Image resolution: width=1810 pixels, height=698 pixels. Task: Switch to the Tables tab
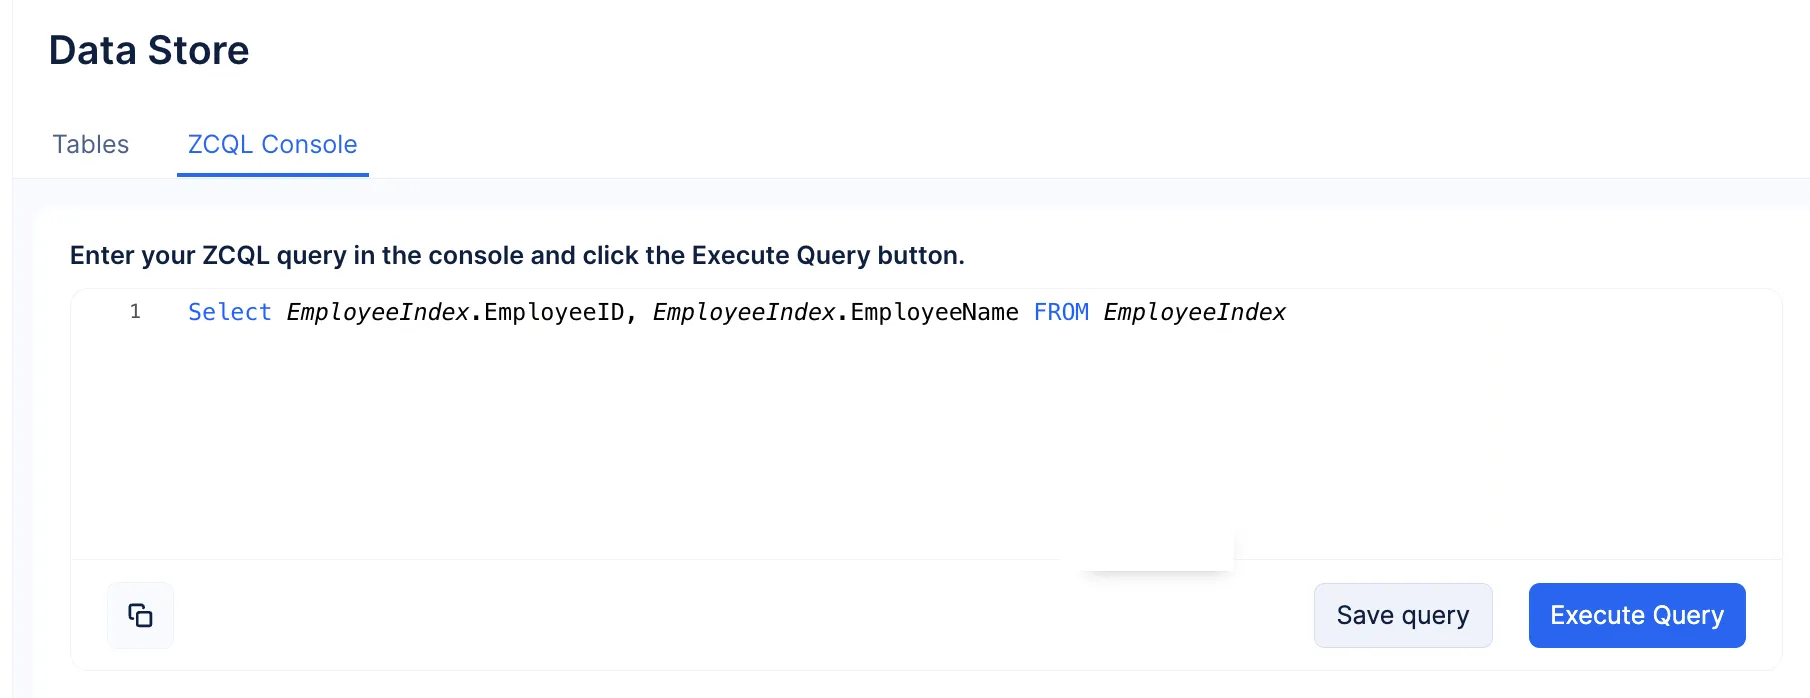click(x=91, y=144)
